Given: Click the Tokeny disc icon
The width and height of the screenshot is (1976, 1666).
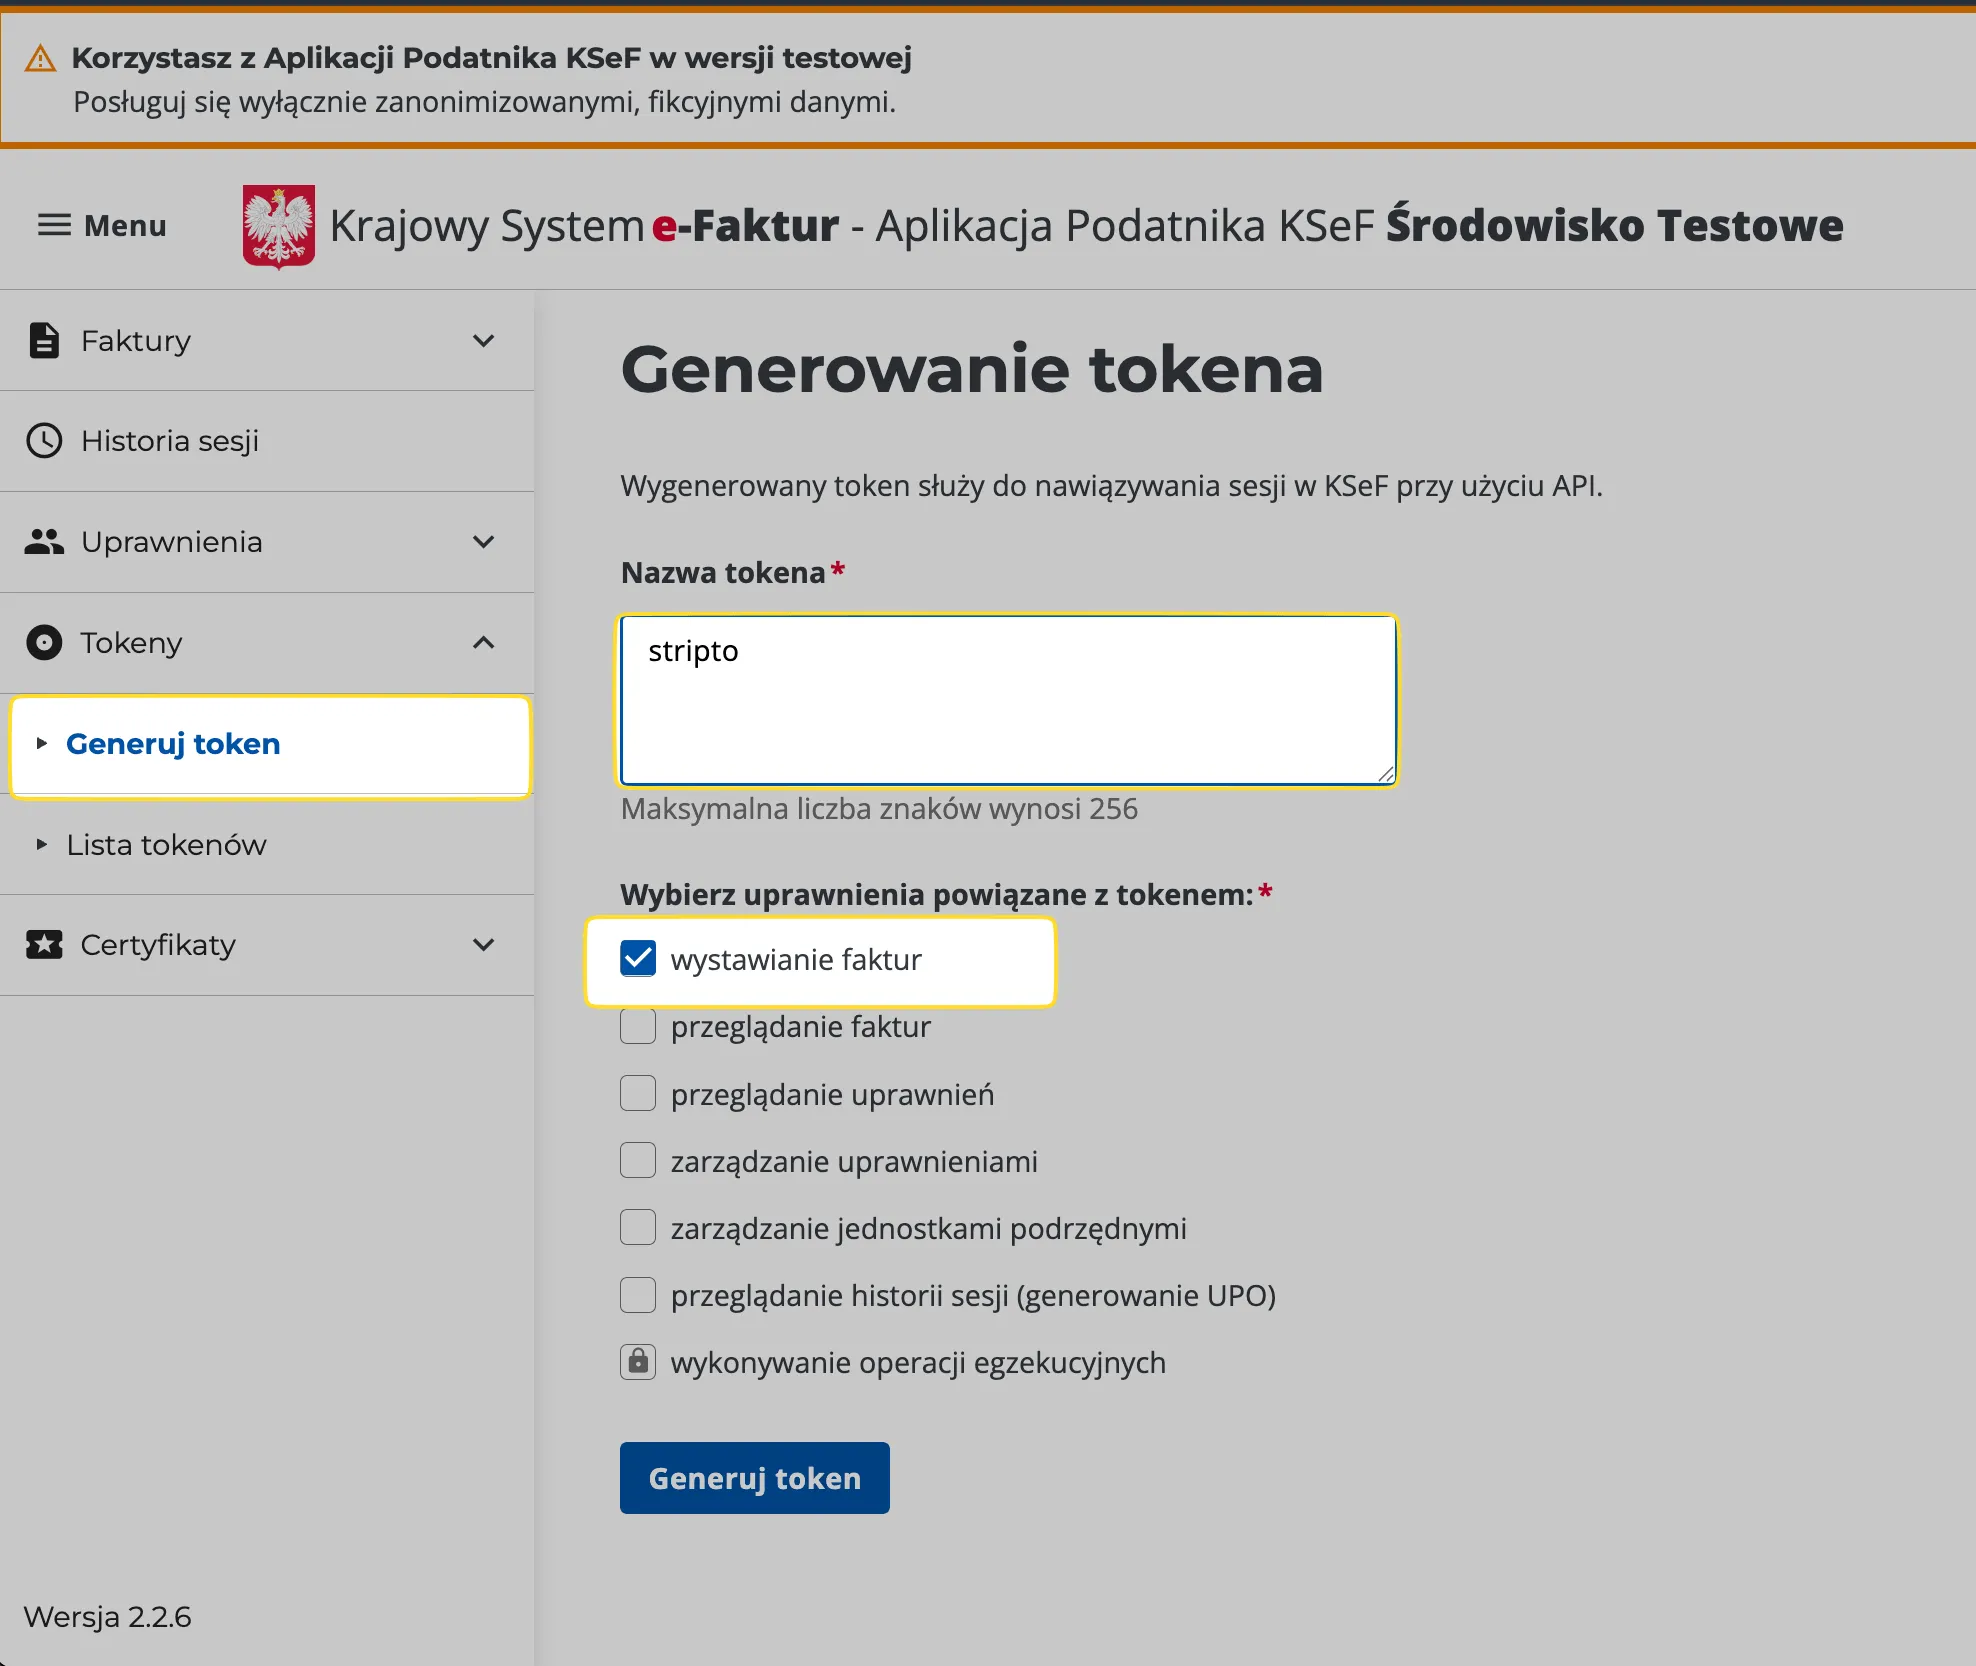Looking at the screenshot, I should click(x=44, y=643).
